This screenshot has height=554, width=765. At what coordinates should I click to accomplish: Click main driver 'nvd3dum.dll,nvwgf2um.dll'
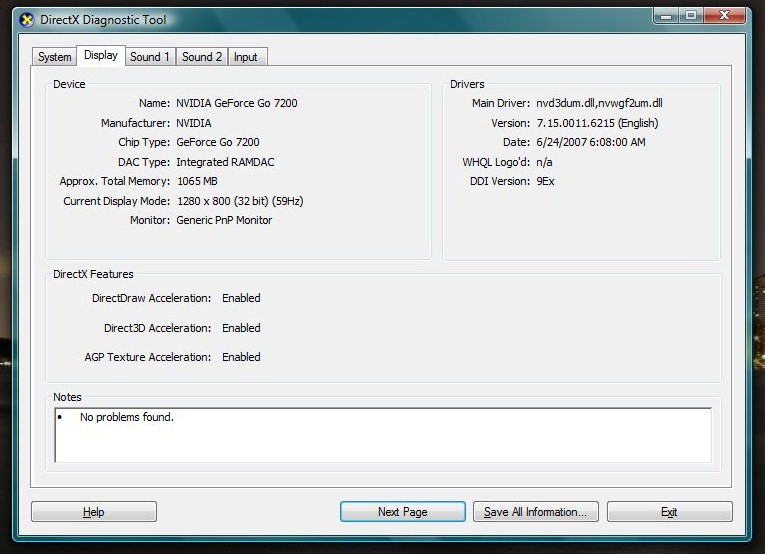pyautogui.click(x=599, y=103)
